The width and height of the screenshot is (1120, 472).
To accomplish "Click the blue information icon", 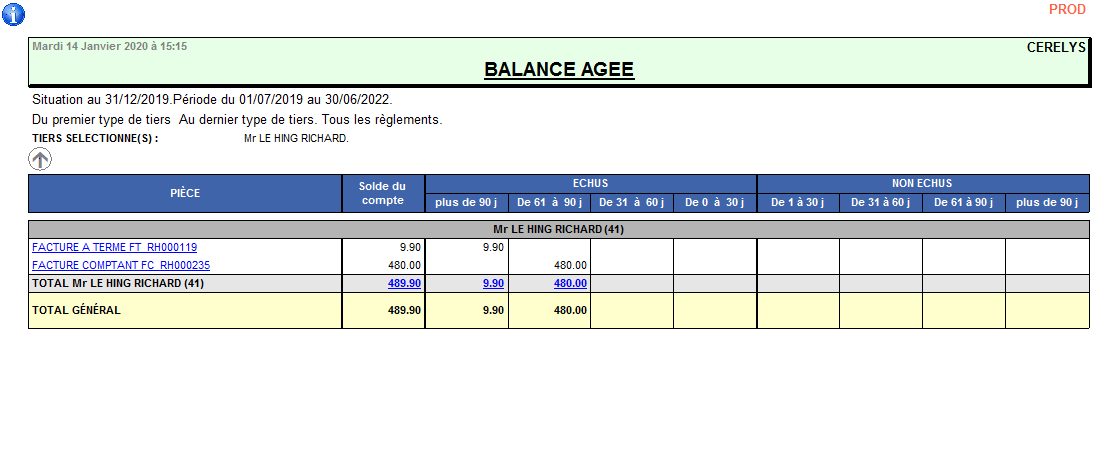I will [x=14, y=14].
